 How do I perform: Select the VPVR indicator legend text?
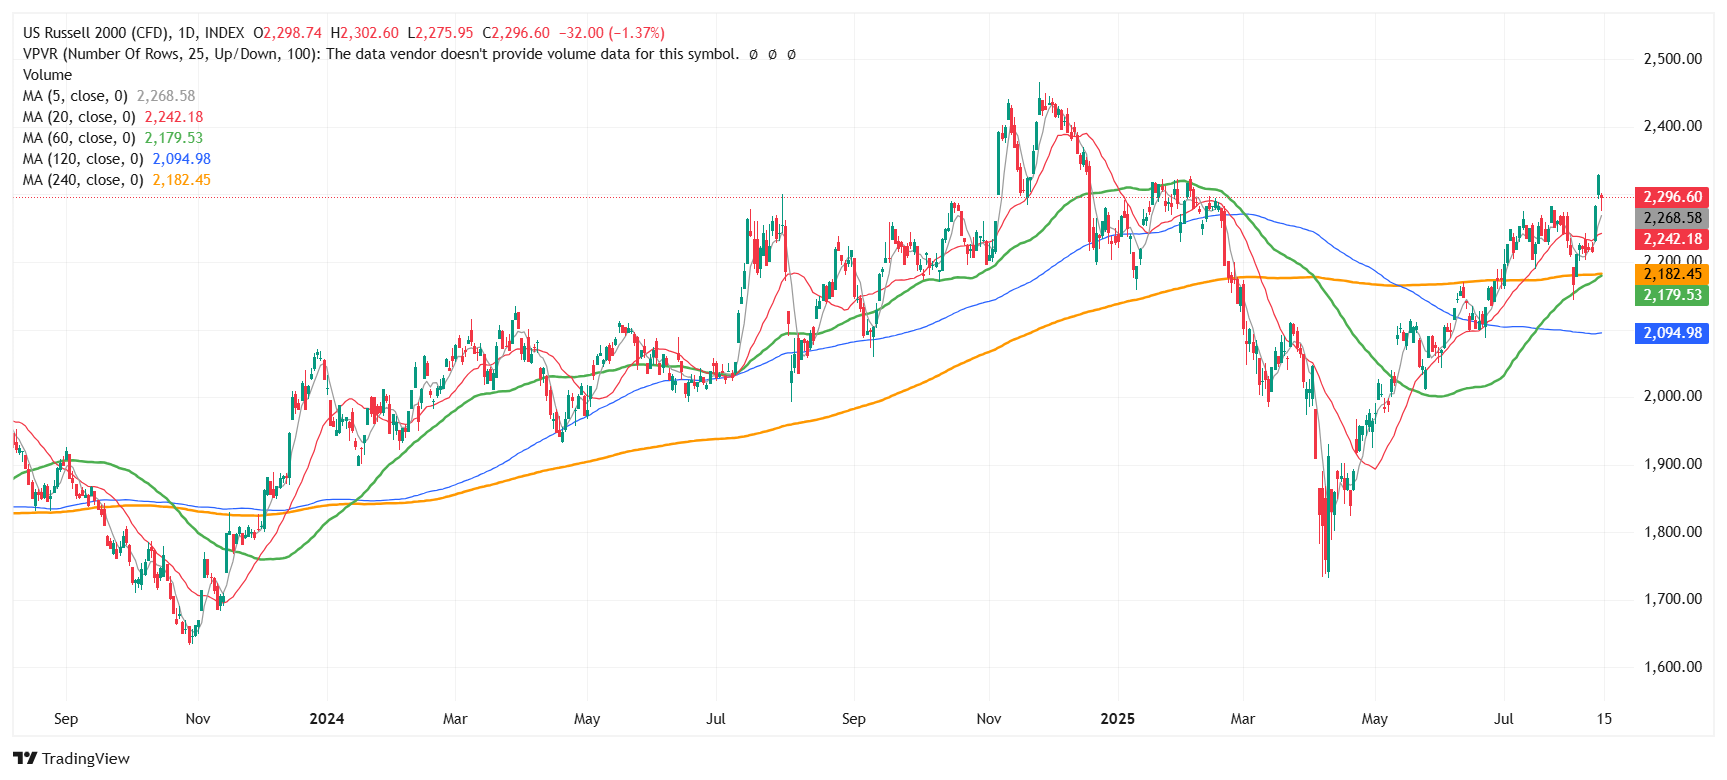pyautogui.click(x=380, y=54)
